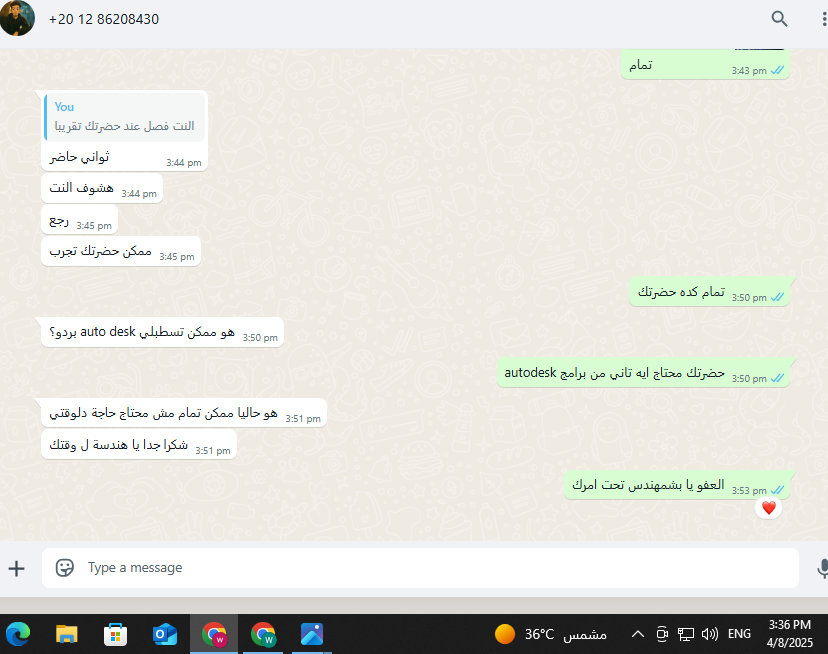Click the read ticks on the 3:43 pm message

(x=777, y=70)
